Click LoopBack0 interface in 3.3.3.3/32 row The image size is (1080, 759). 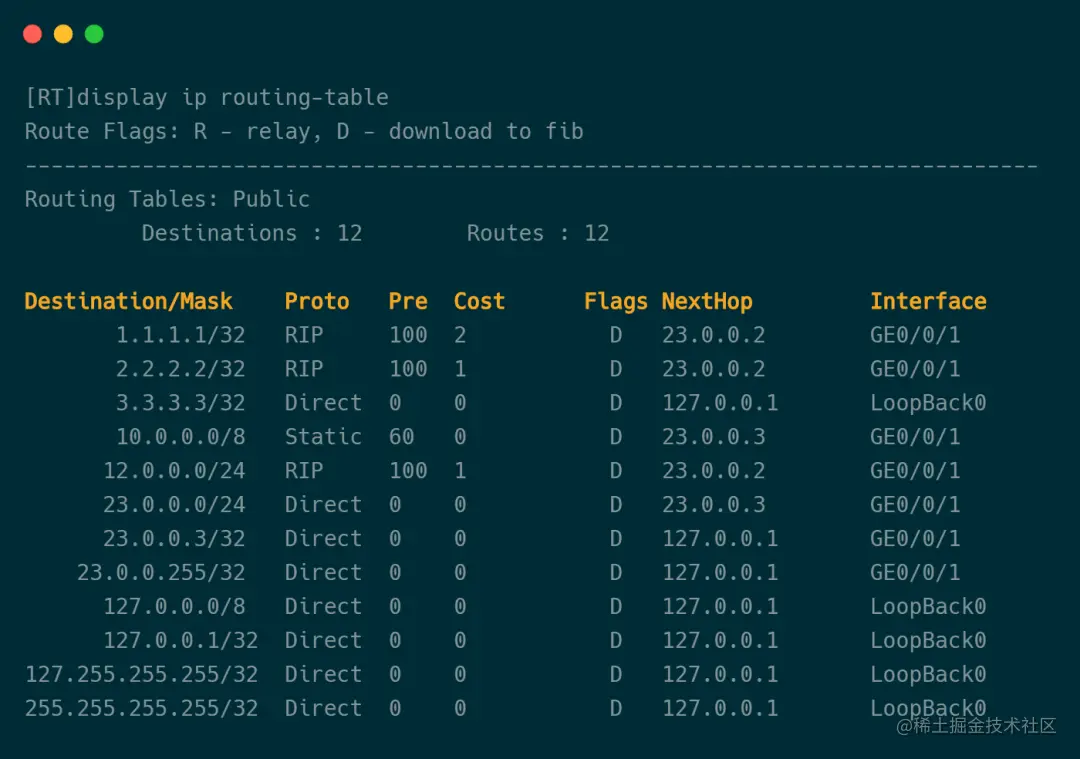tap(928, 402)
